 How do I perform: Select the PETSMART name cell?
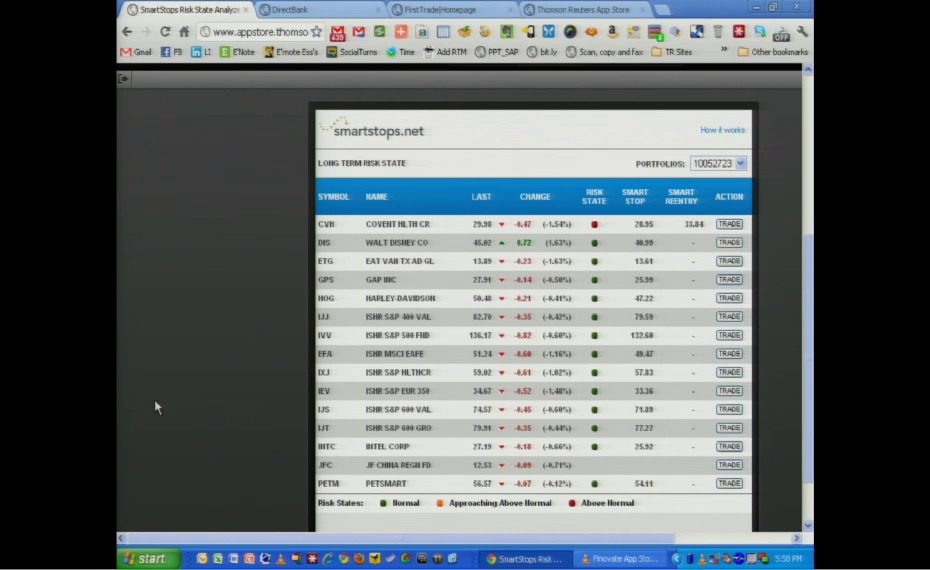pyautogui.click(x=386, y=483)
